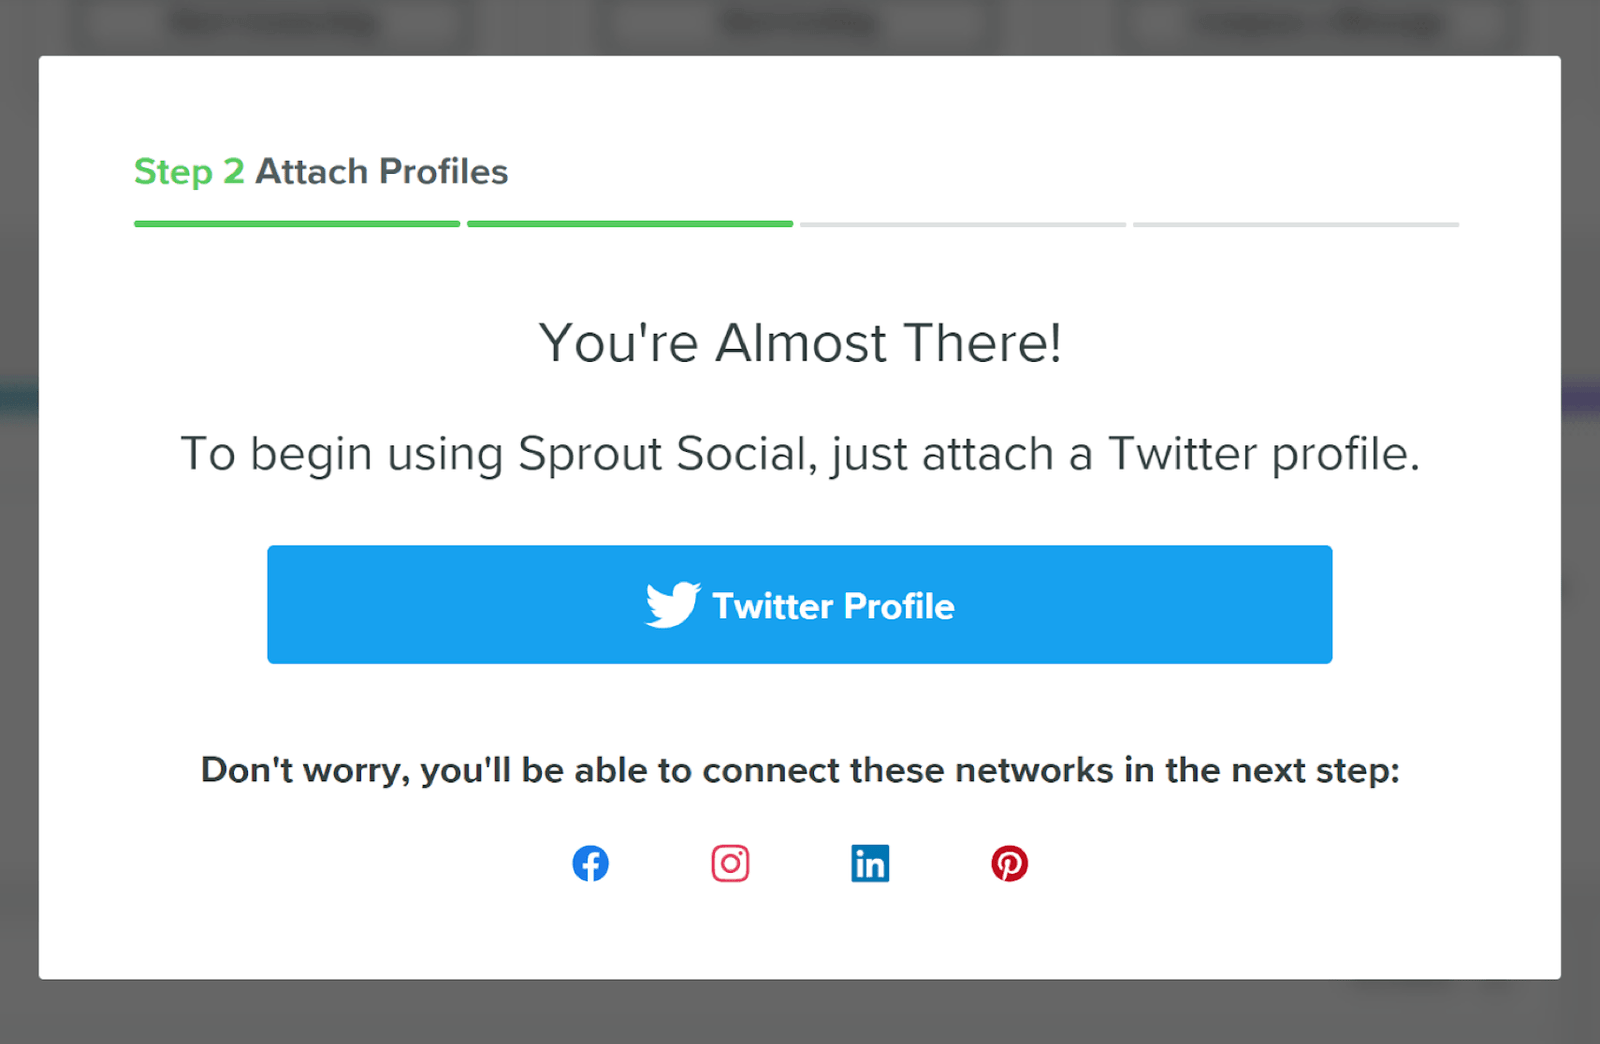
Task: Attach a profile via Twitter Profile label
Action: click(833, 606)
